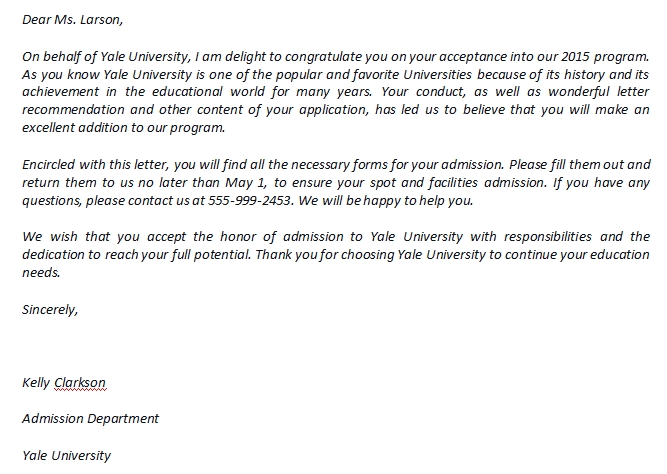Click the word 'responsibilities' in third paragraph

pyautogui.click(x=548, y=237)
